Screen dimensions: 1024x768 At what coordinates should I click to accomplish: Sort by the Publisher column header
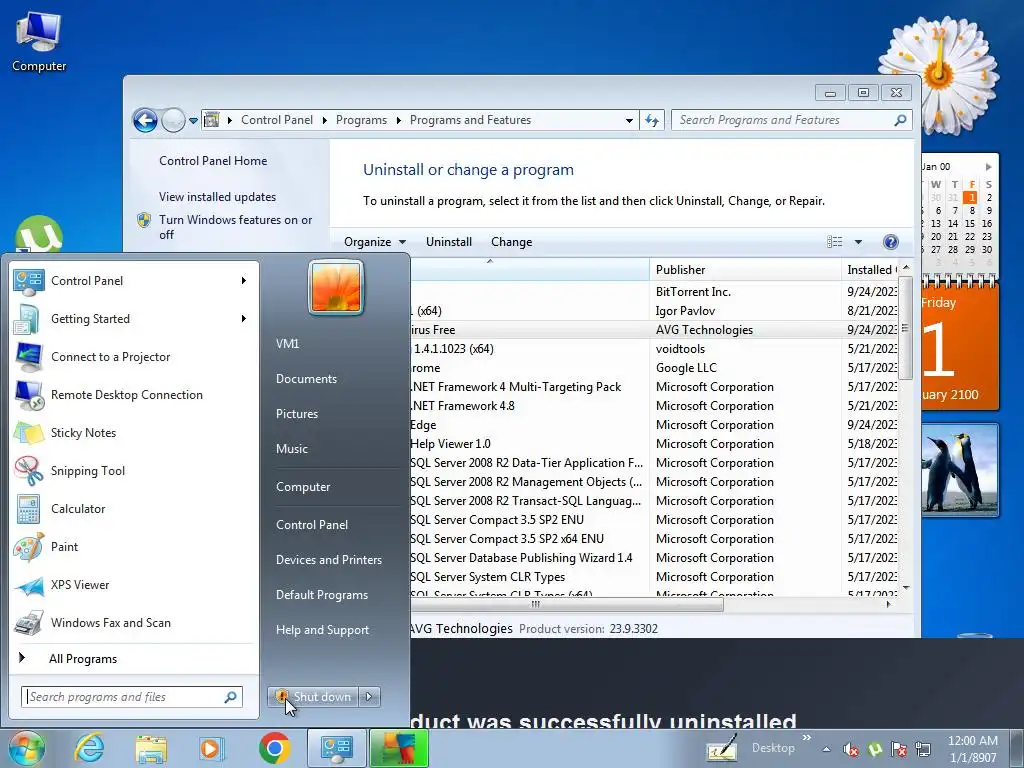click(x=745, y=270)
